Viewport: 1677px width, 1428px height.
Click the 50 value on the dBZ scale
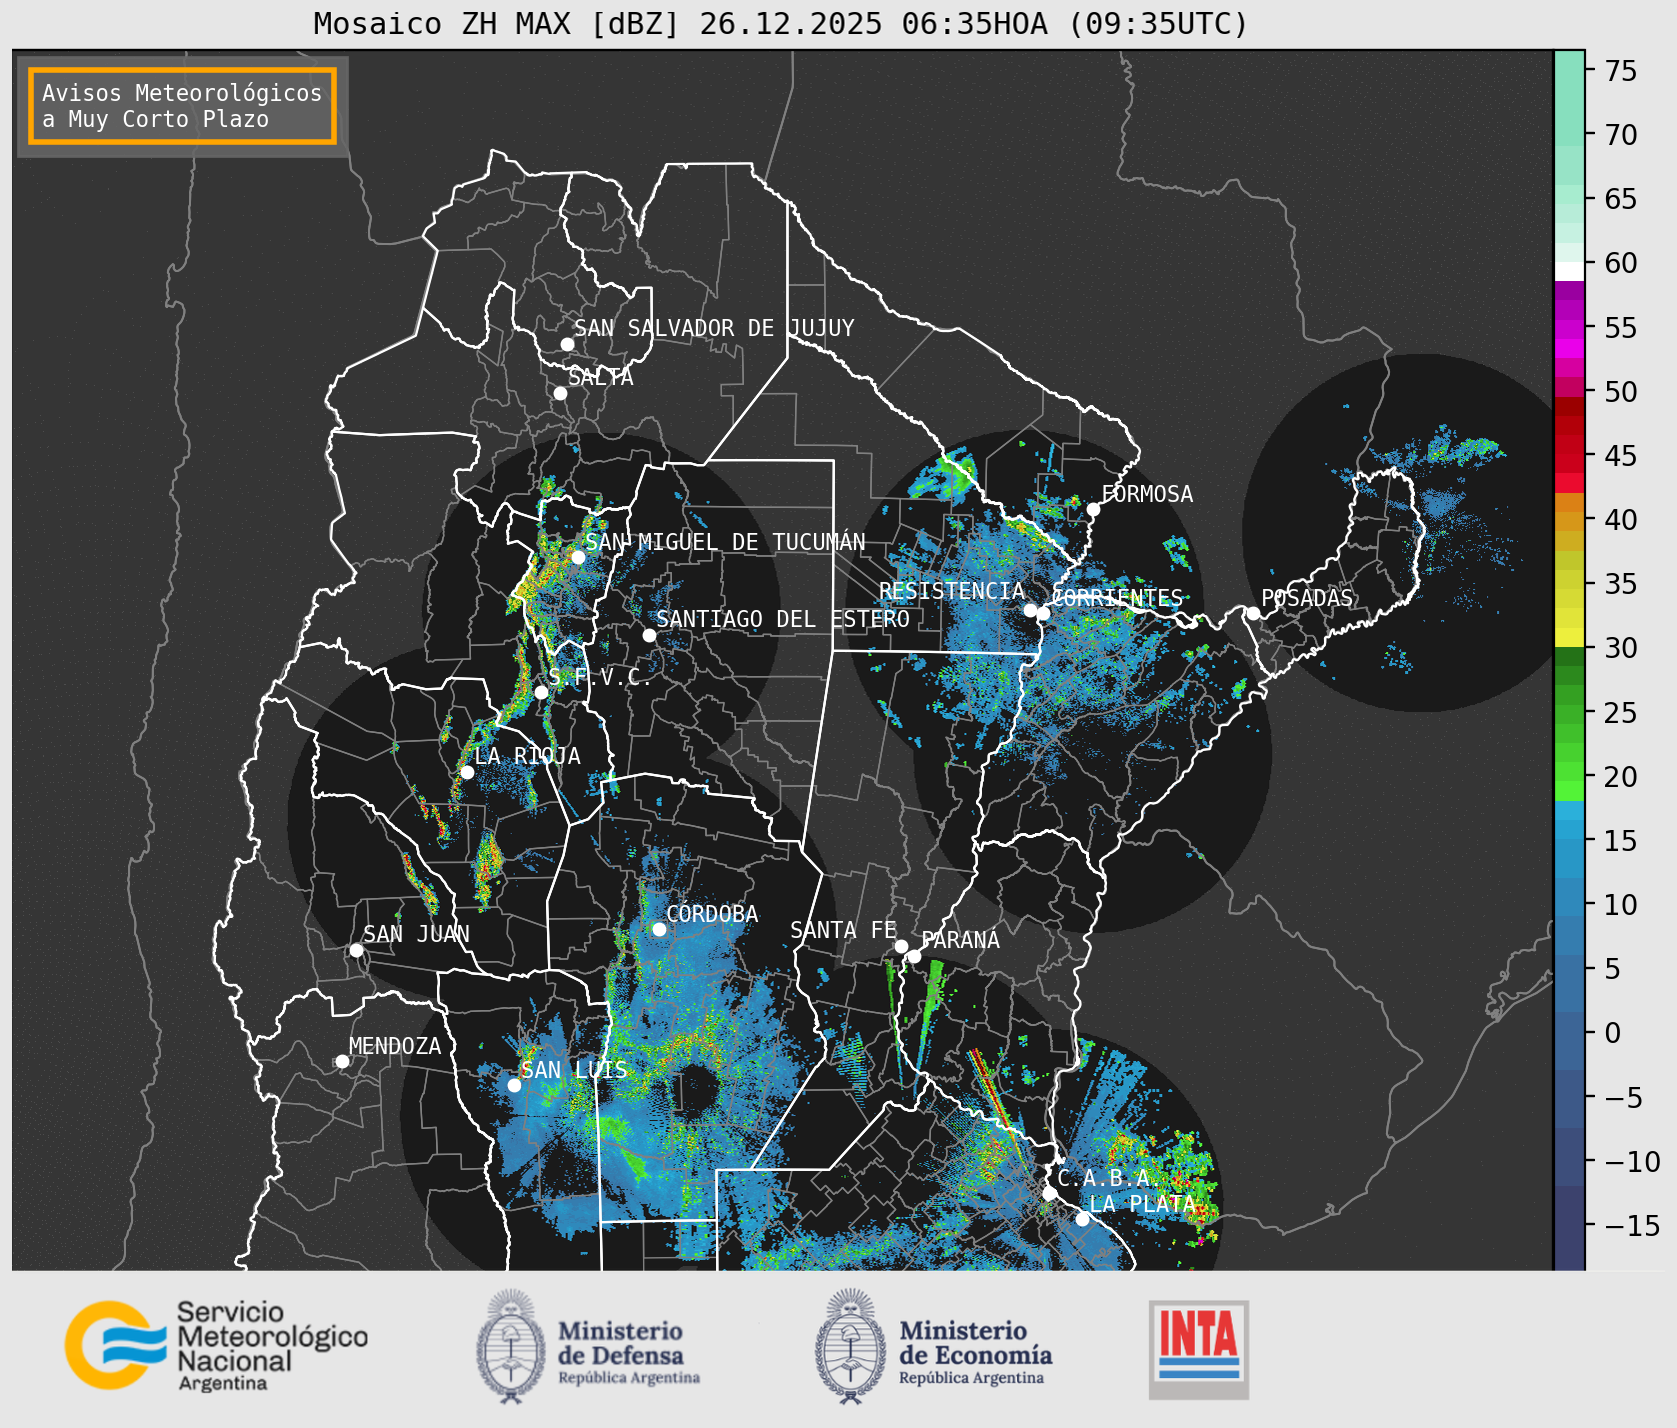tap(1621, 392)
